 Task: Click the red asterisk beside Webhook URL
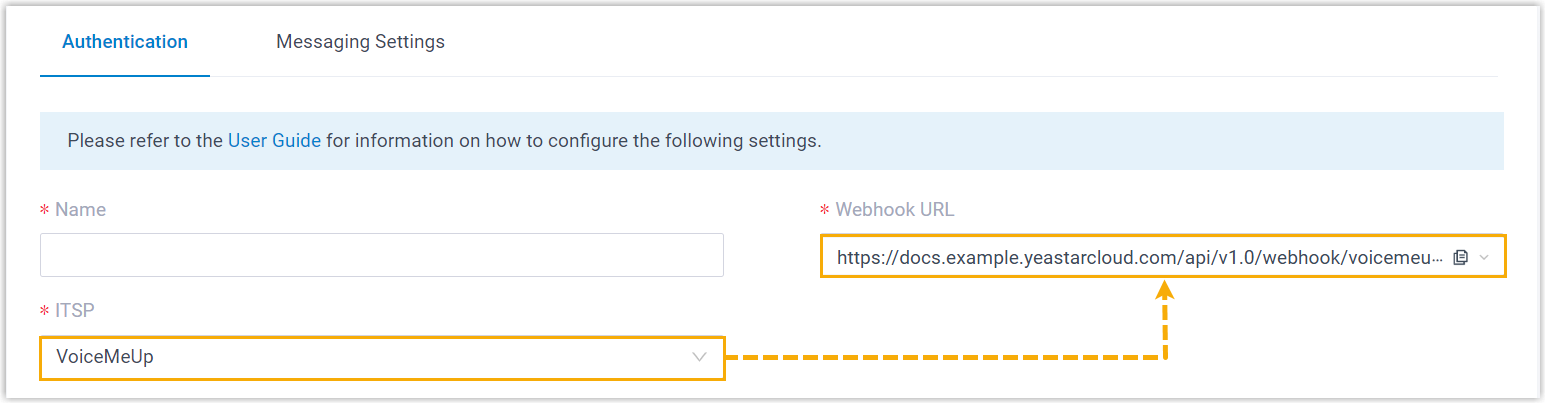[x=825, y=211]
